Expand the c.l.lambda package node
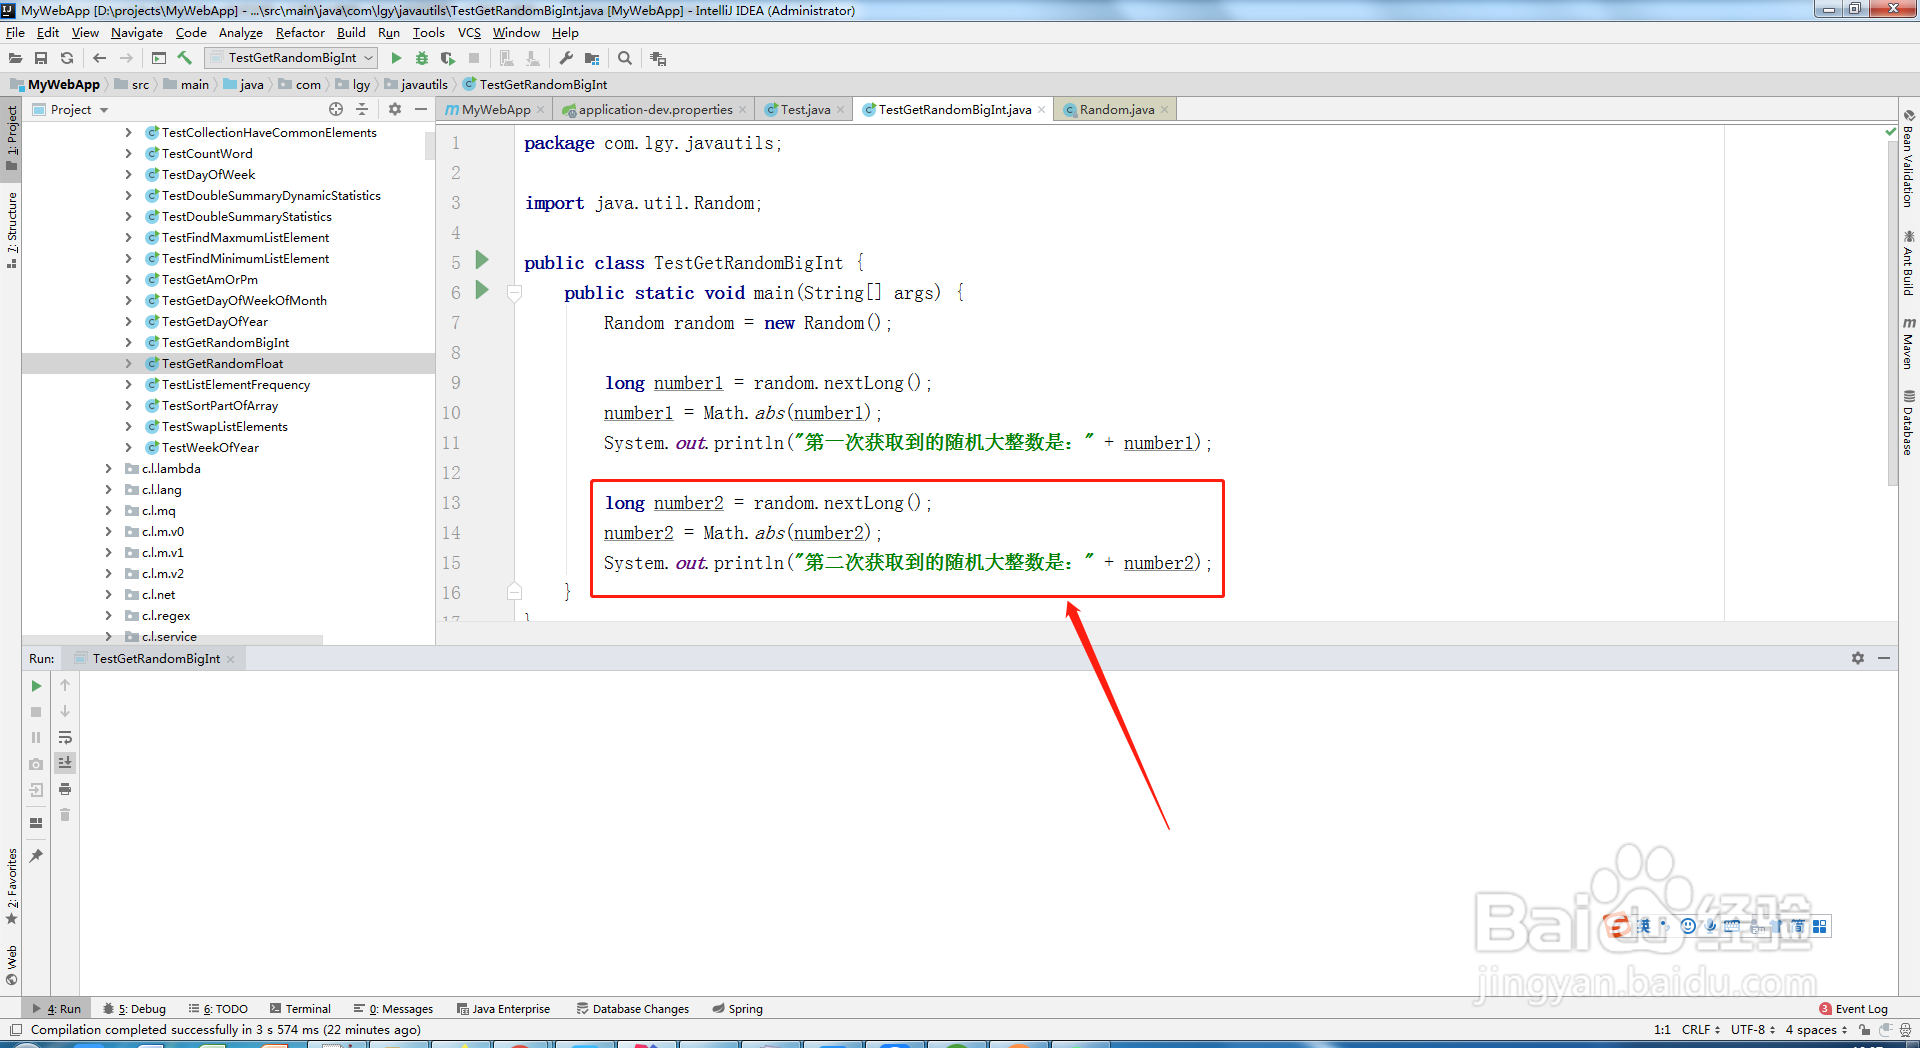1920x1048 pixels. (108, 468)
